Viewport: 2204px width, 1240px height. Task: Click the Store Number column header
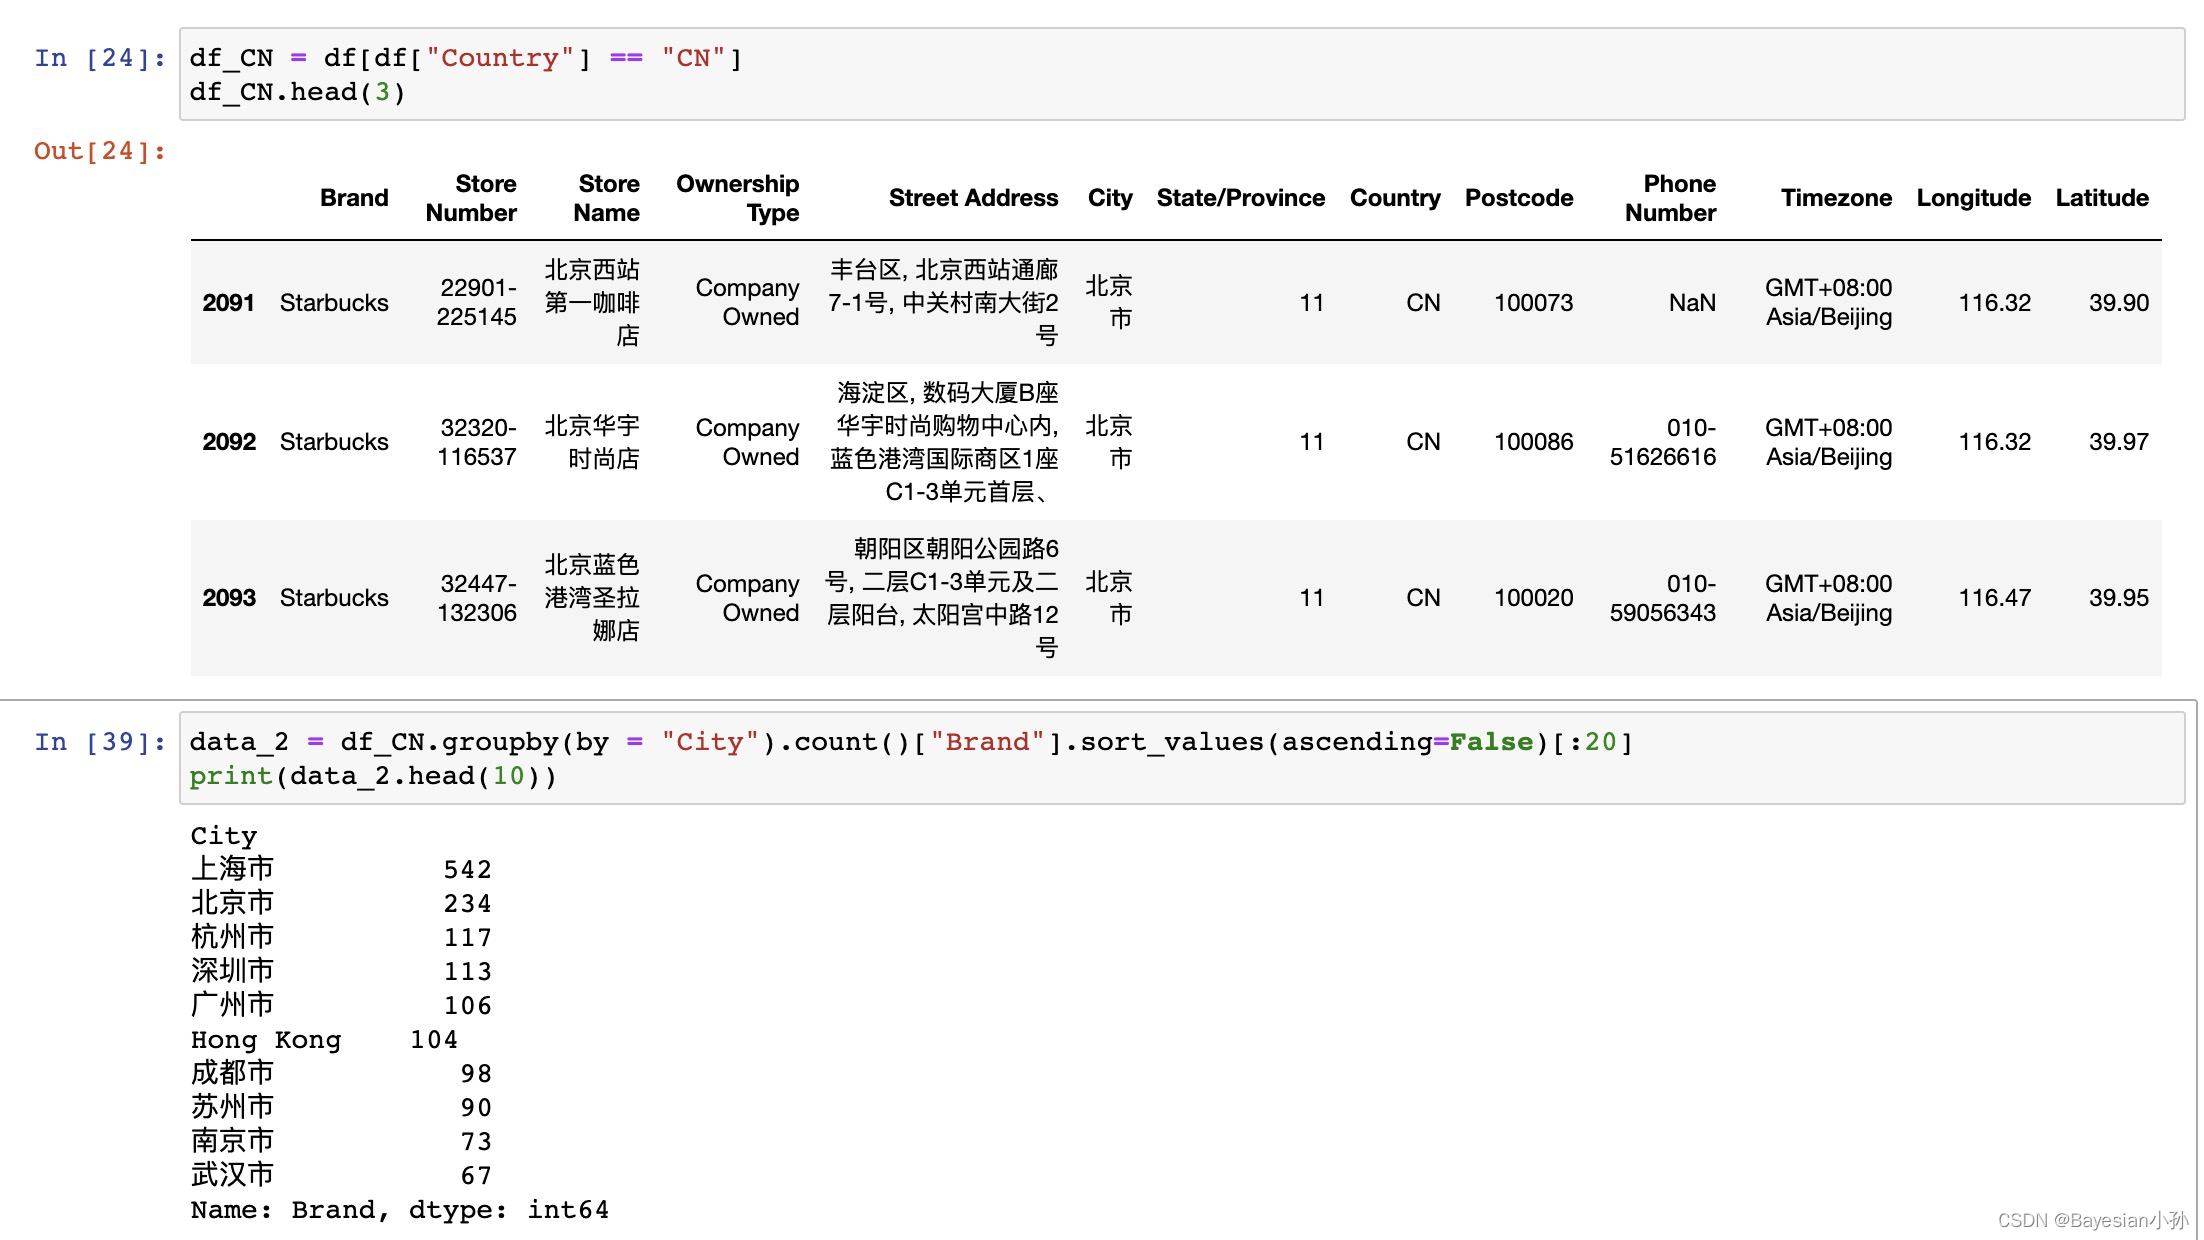471,198
